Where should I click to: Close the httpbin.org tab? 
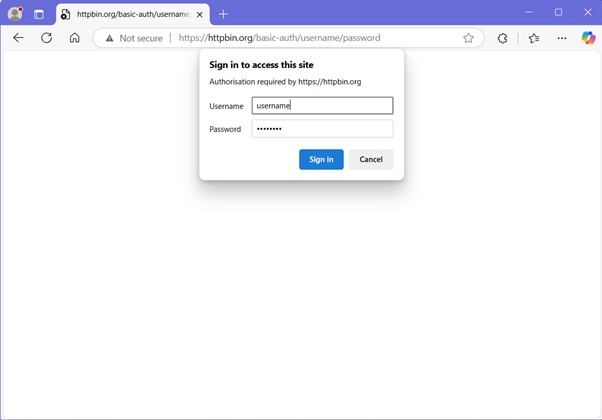pyautogui.click(x=200, y=15)
